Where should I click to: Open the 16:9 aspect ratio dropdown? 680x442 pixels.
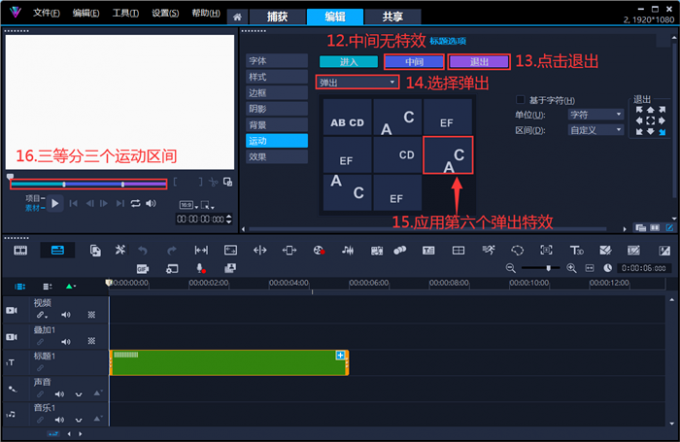click(x=188, y=205)
